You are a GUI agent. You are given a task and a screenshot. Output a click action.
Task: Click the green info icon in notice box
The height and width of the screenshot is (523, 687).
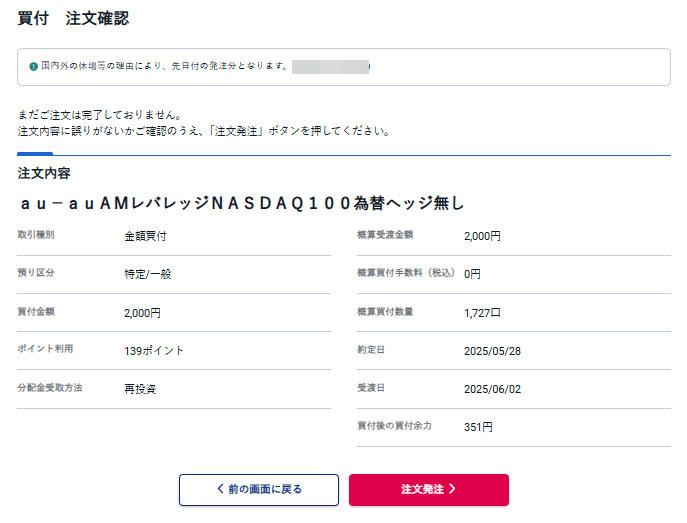(34, 67)
